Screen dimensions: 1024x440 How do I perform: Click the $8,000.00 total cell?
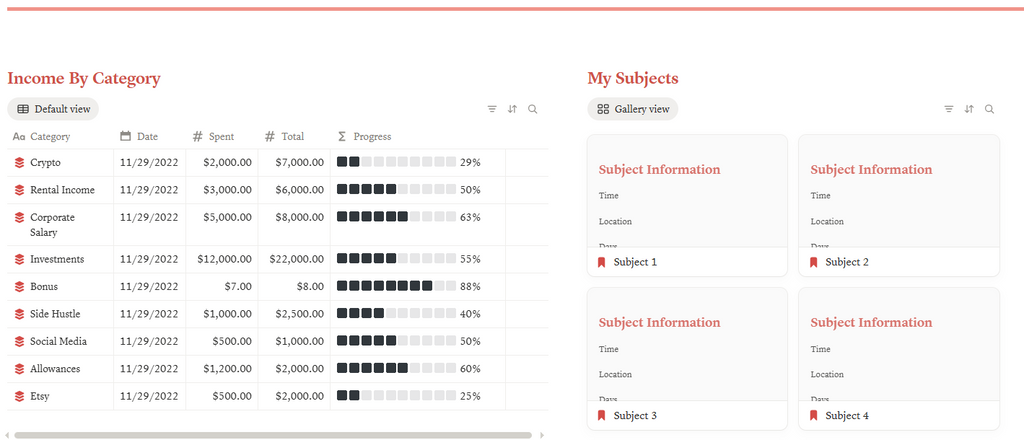(294, 225)
